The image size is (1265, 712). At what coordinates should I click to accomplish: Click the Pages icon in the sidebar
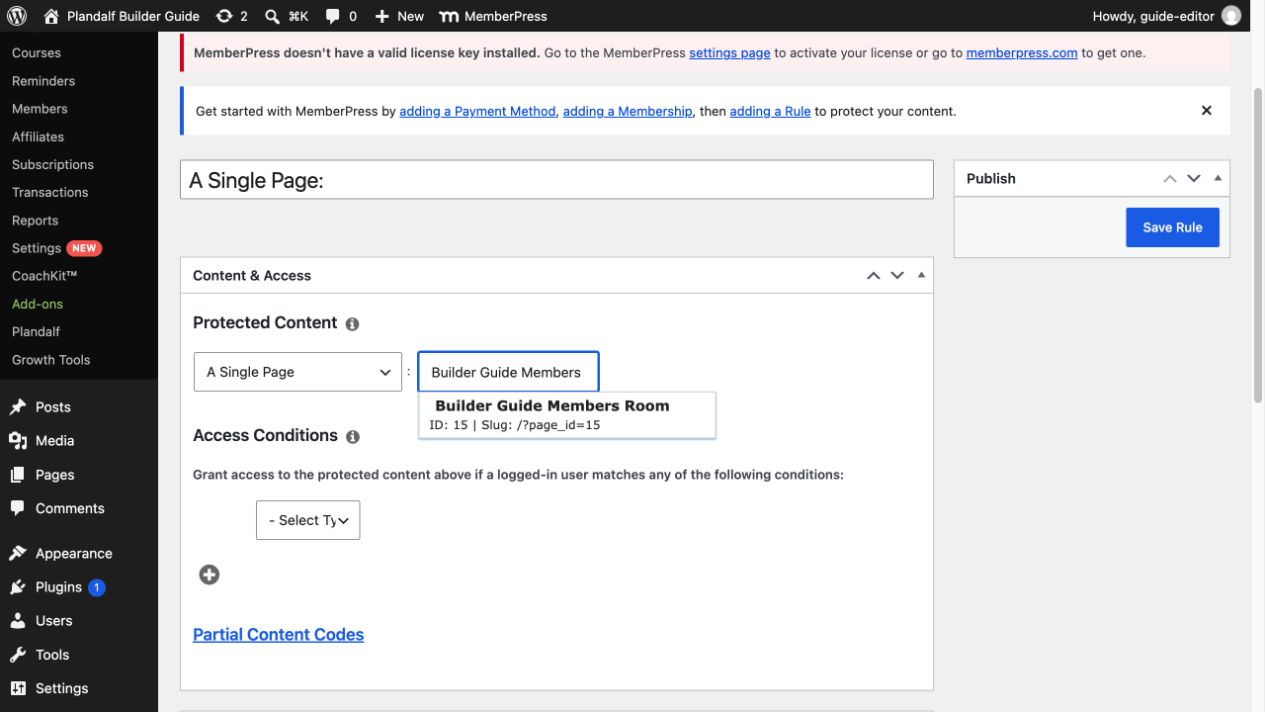click(18, 475)
